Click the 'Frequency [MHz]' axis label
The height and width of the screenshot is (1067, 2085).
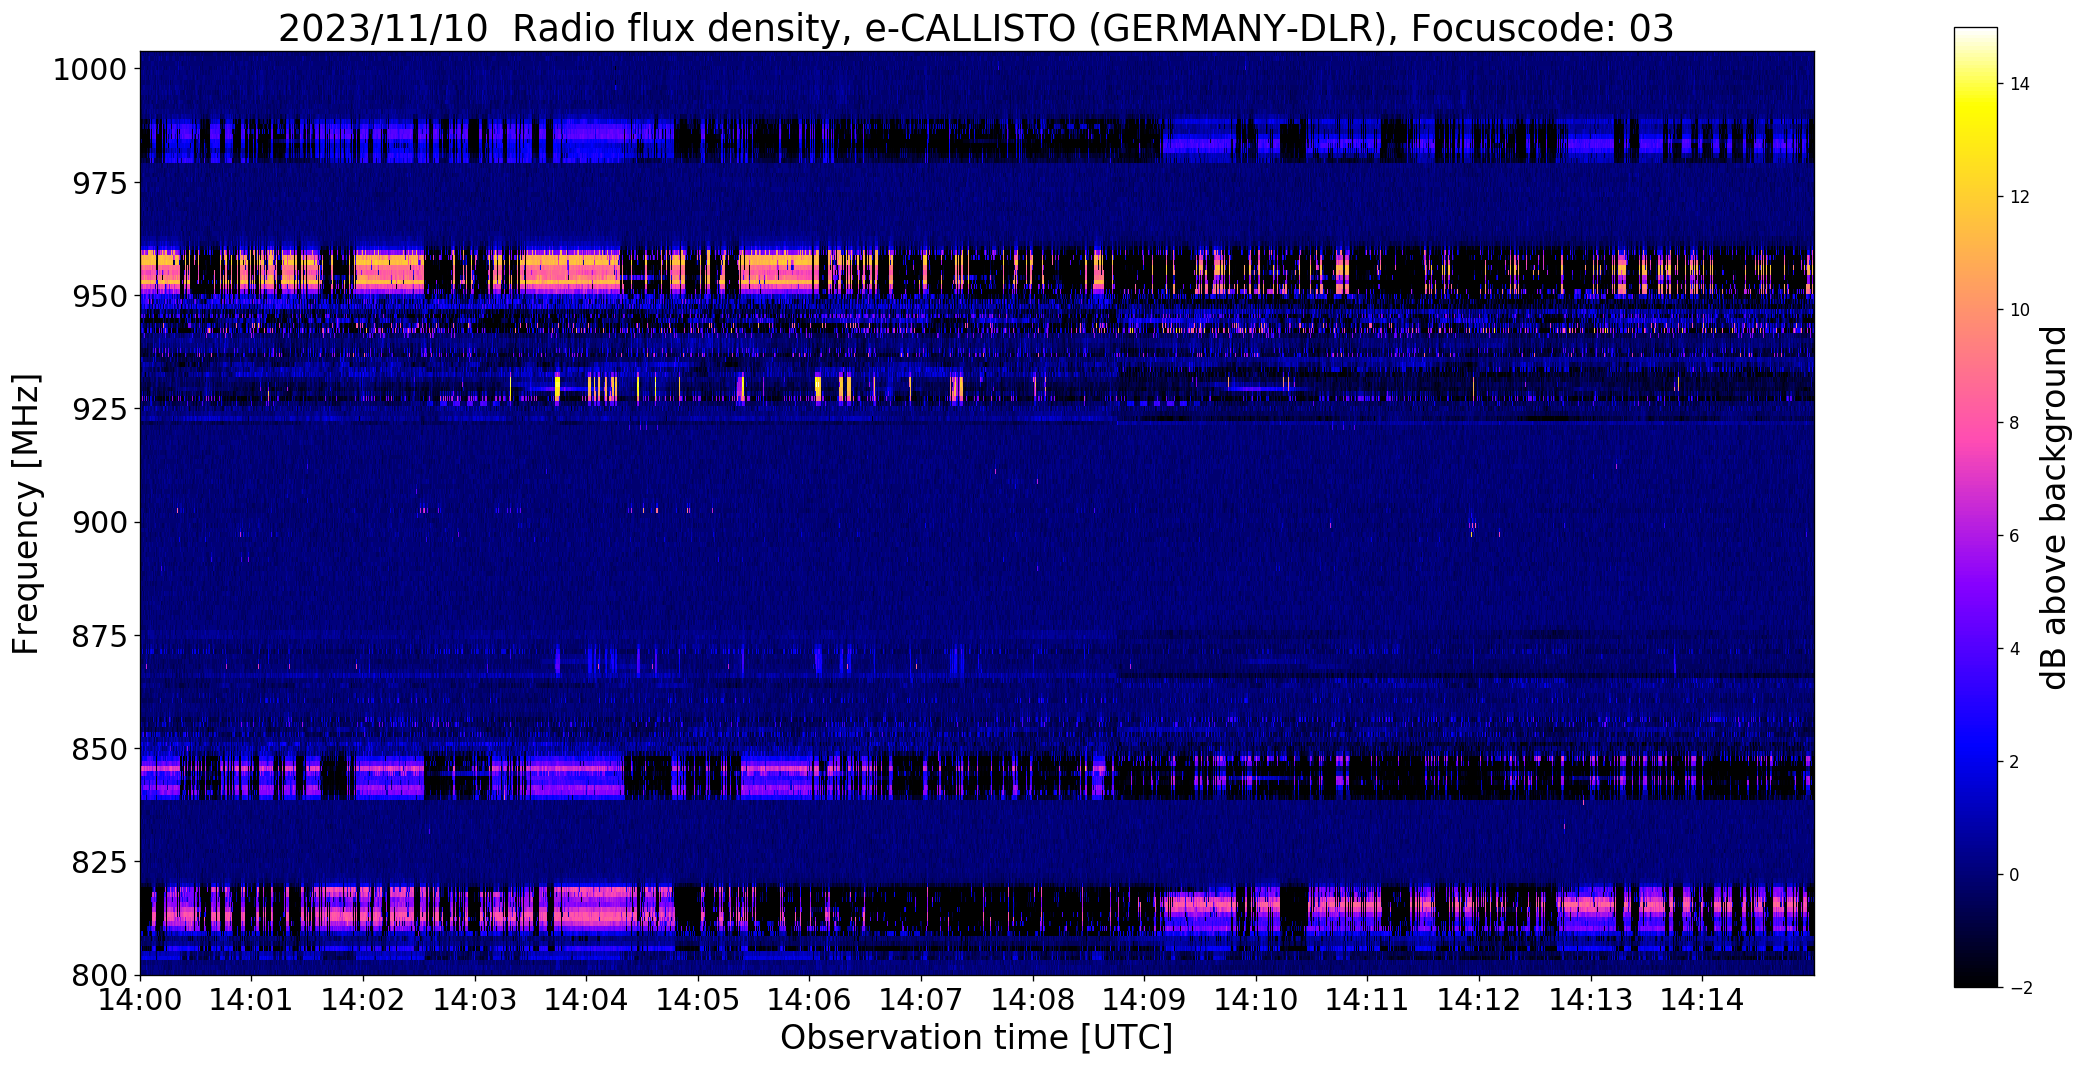[26, 514]
